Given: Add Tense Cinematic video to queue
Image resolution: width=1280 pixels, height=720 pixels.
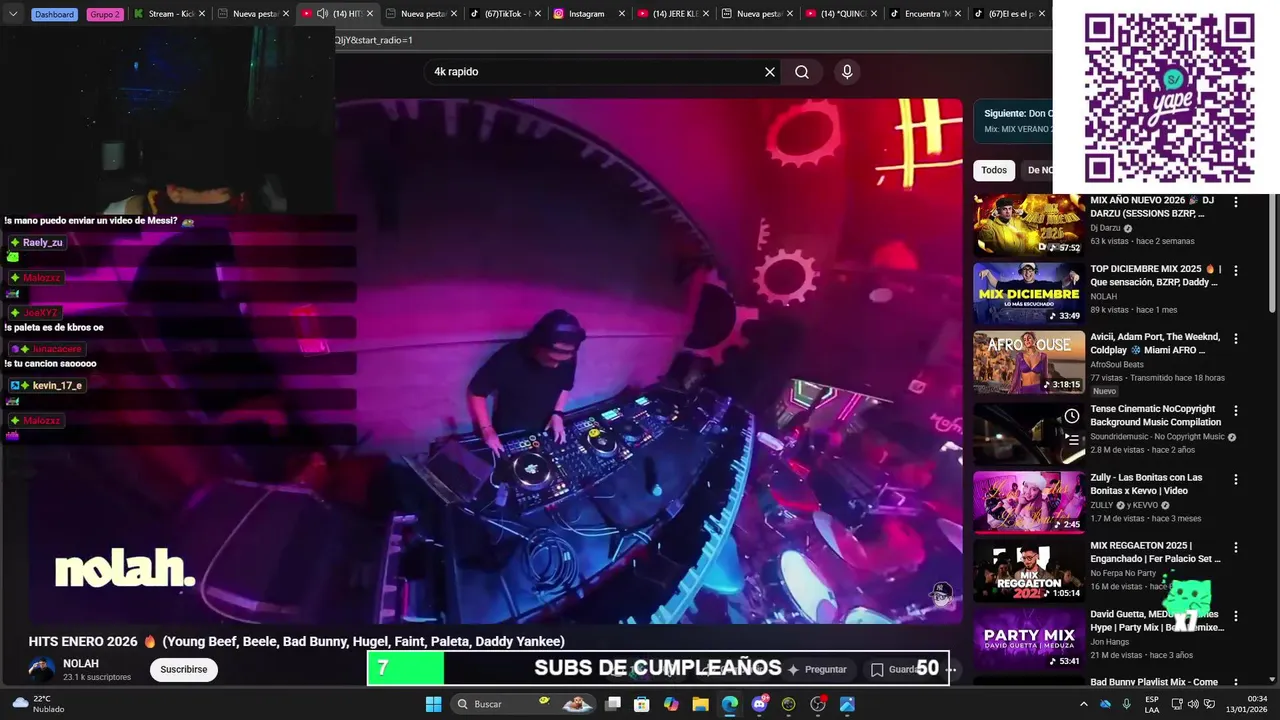Looking at the screenshot, I should point(1071,439).
